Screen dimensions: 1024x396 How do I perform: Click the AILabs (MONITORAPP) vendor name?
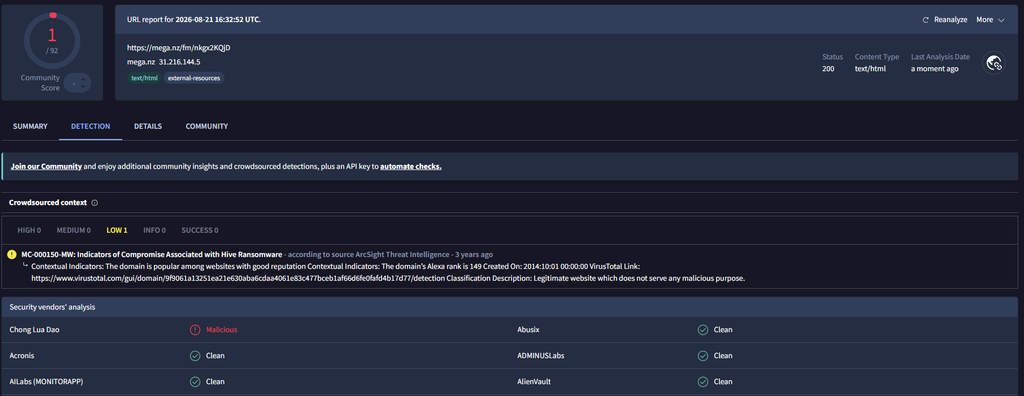point(46,382)
